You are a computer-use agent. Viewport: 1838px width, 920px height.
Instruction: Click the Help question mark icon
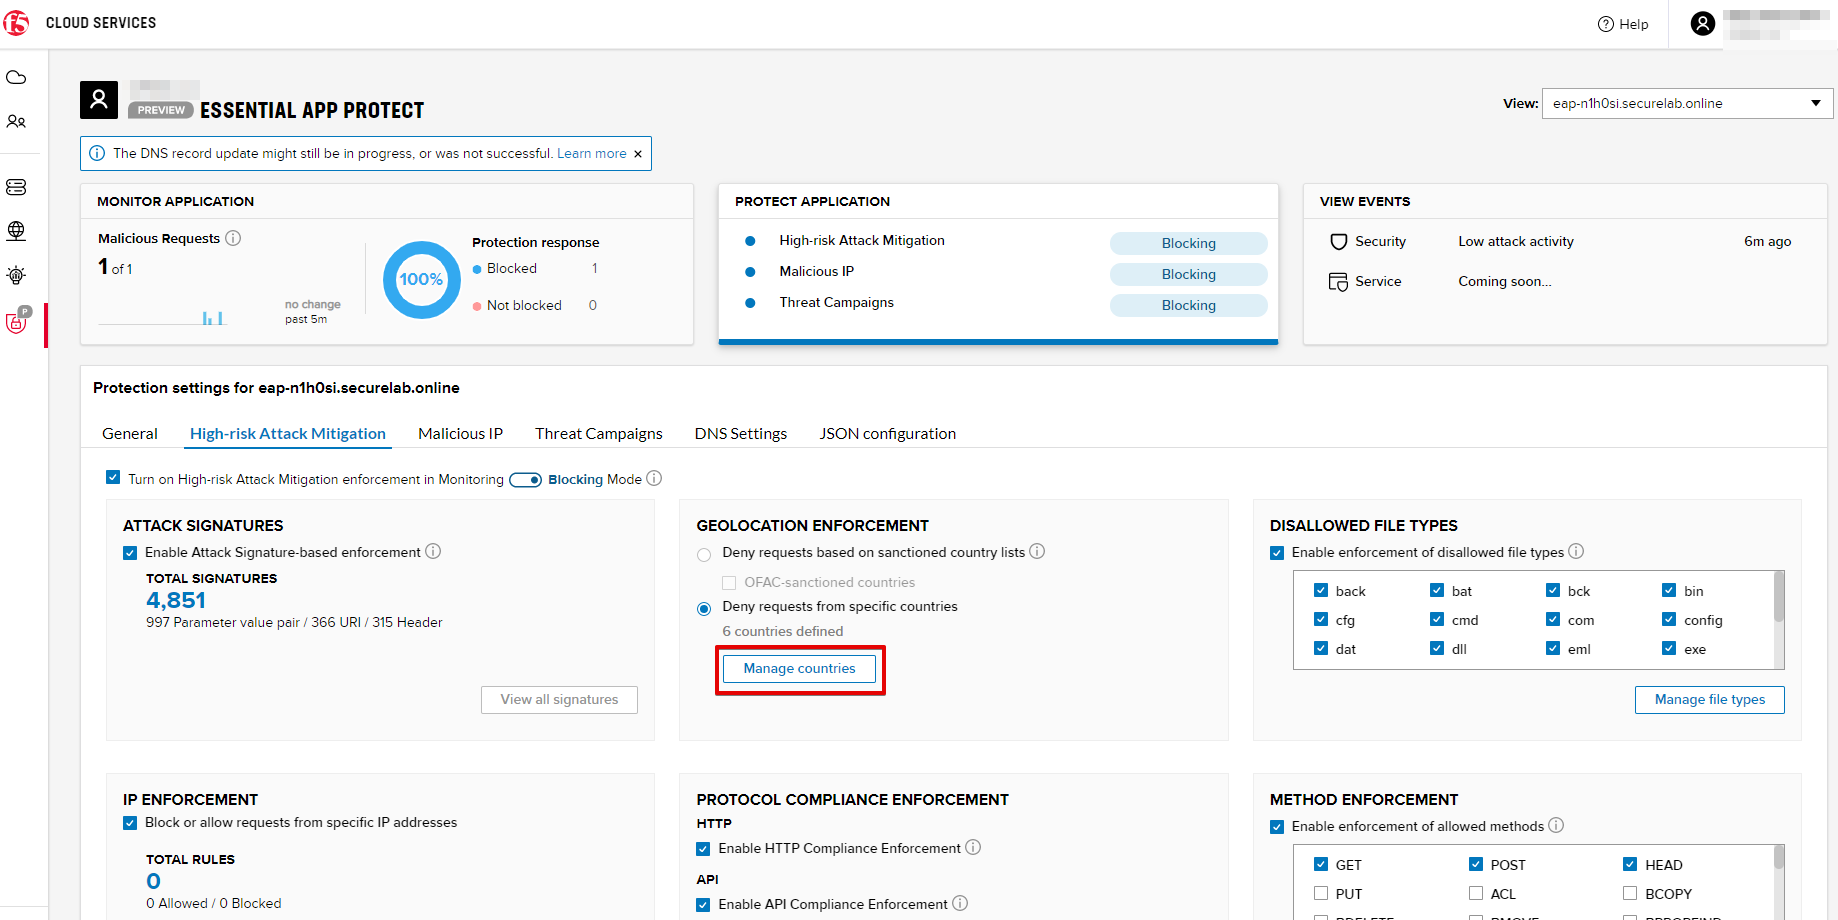coord(1606,24)
